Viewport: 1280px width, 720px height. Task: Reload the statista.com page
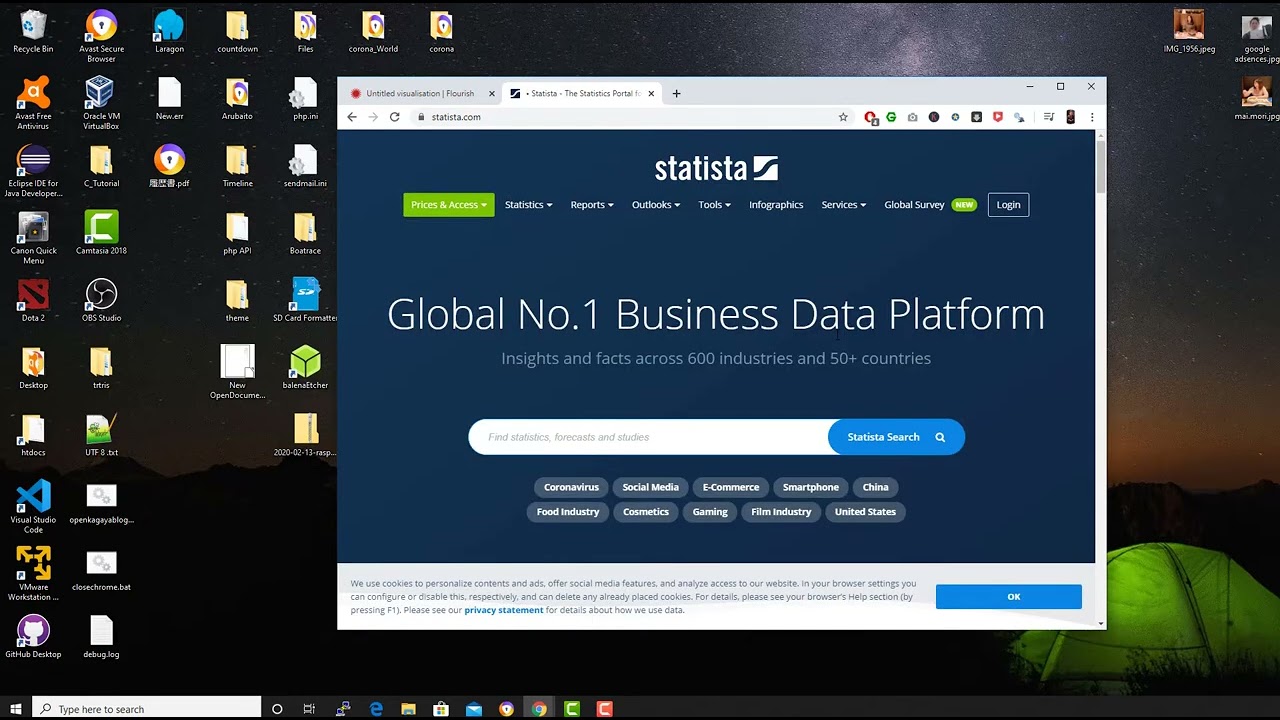click(394, 117)
